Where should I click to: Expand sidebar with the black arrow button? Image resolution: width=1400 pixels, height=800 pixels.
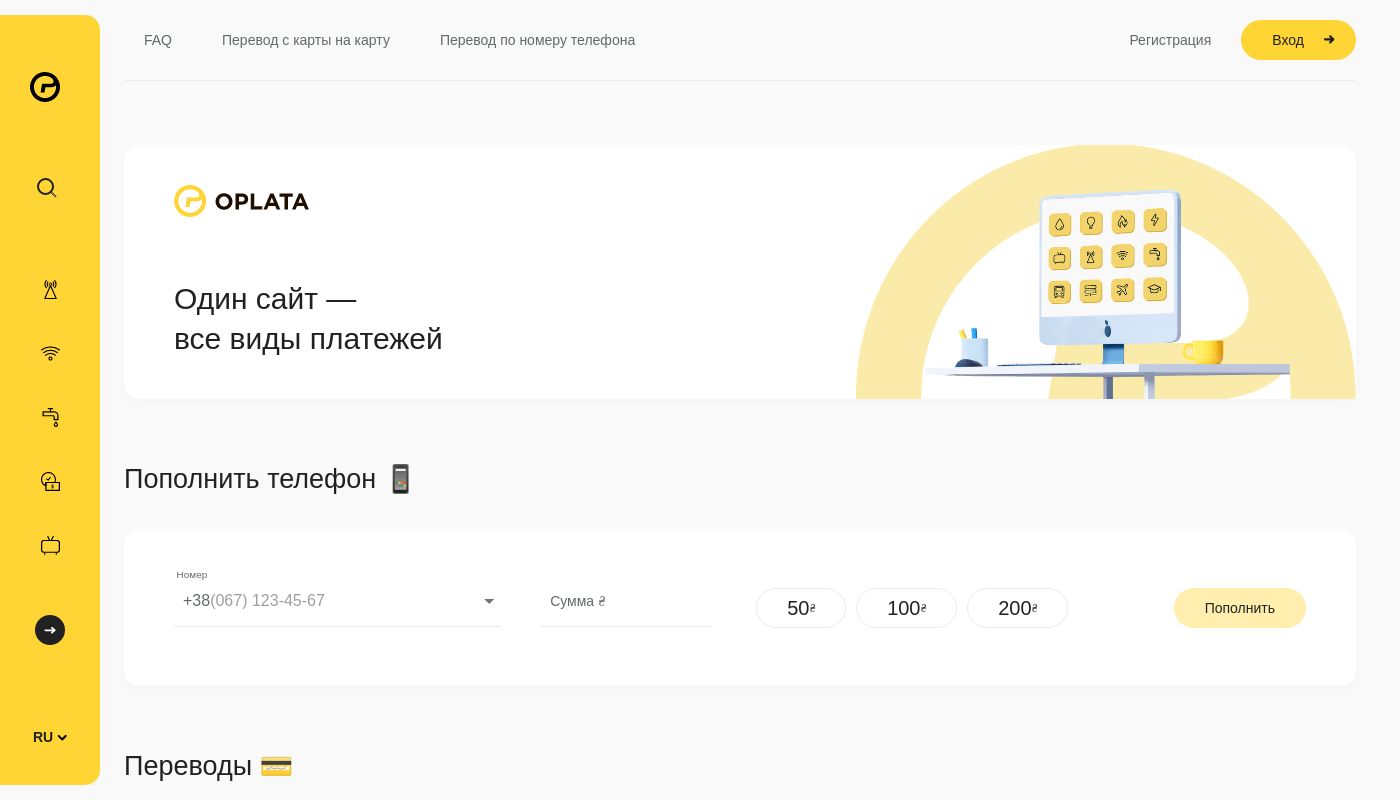(x=50, y=630)
